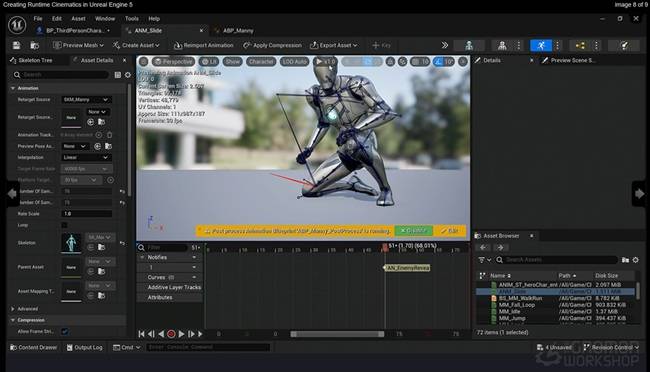Switch to Skeleton editor mode icon
Image resolution: width=650 pixels, height=372 pixels.
coord(469,45)
